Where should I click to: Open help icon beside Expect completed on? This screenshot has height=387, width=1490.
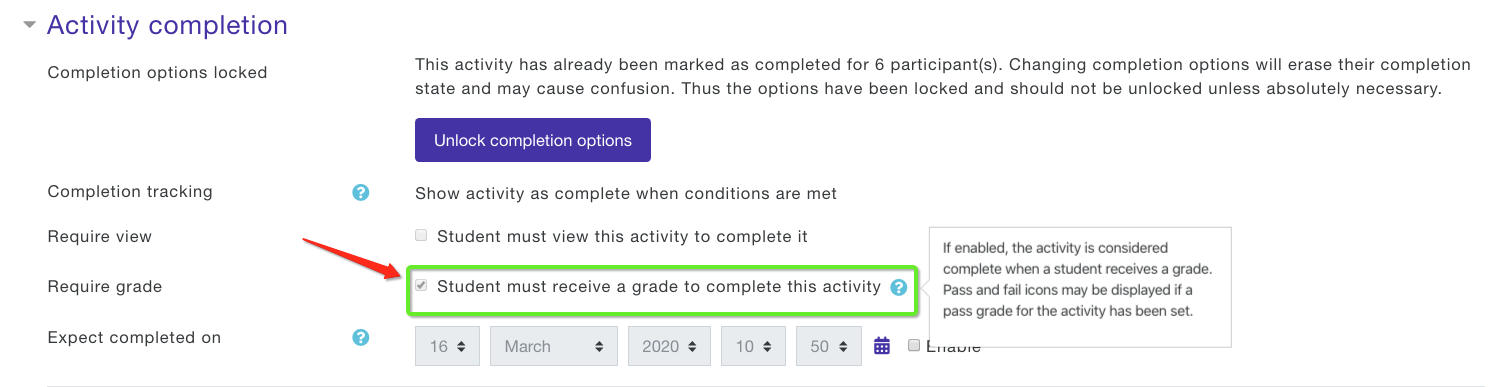click(361, 338)
